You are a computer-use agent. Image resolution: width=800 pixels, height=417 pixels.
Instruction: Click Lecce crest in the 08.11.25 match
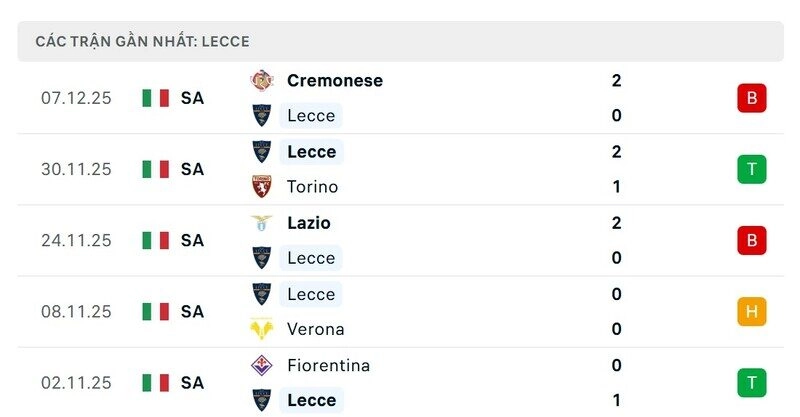coord(262,294)
